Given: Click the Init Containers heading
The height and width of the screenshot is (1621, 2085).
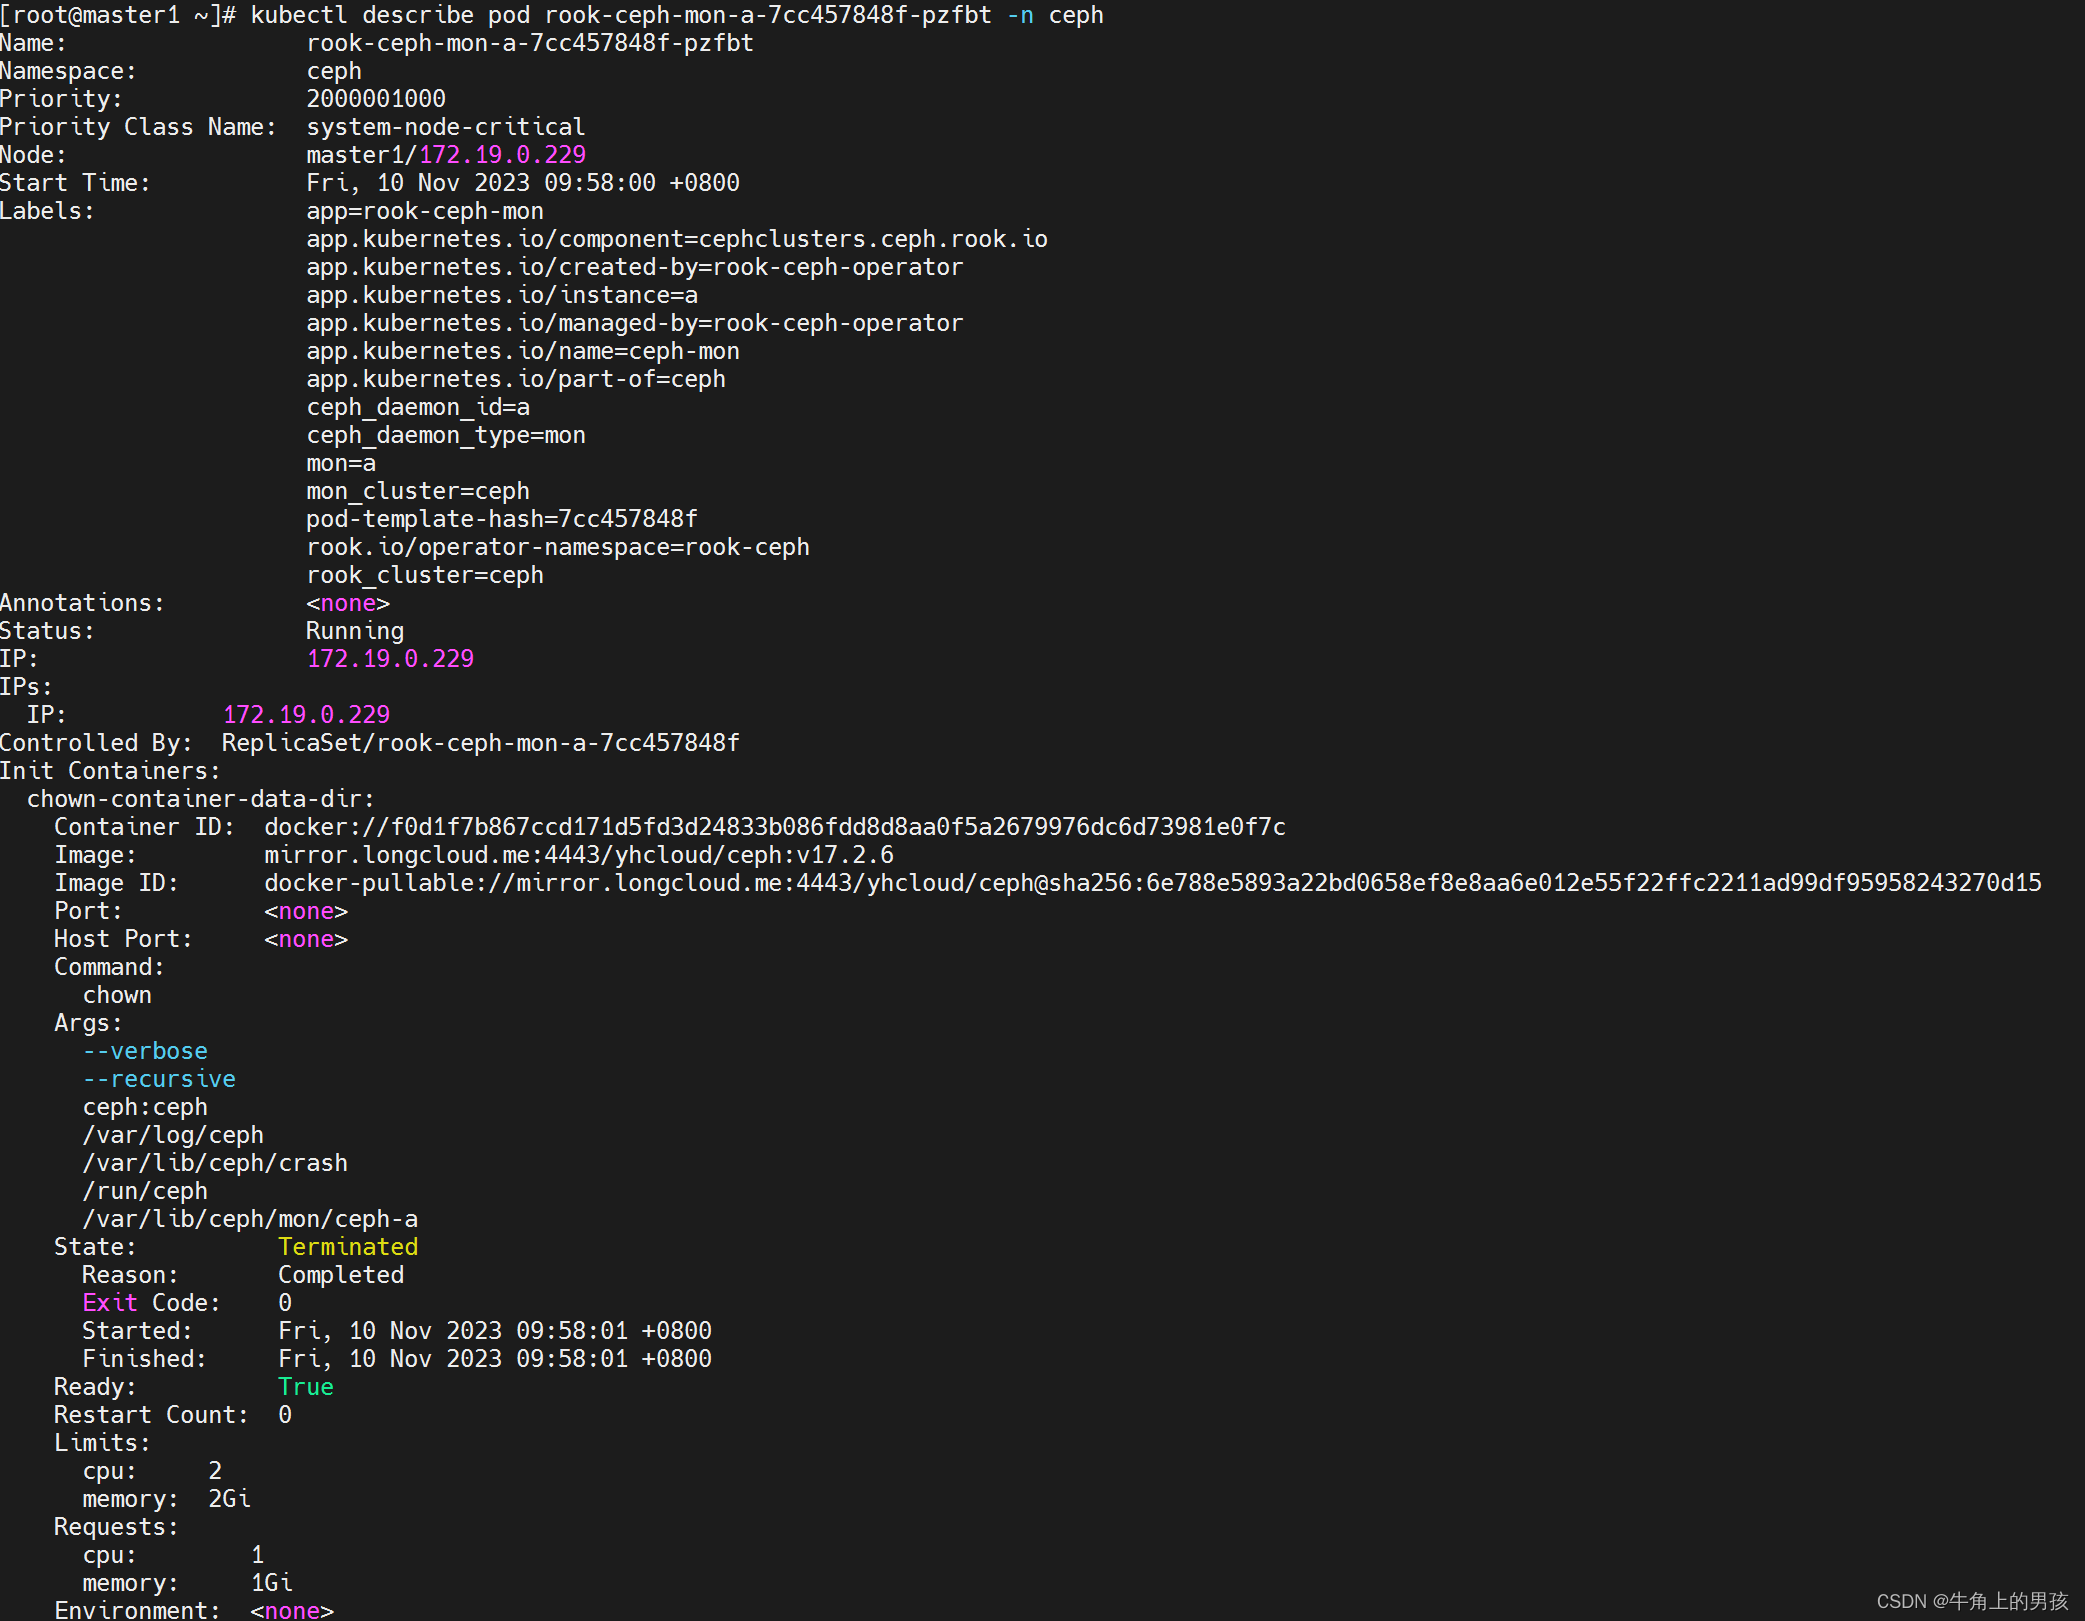Looking at the screenshot, I should tap(110, 771).
